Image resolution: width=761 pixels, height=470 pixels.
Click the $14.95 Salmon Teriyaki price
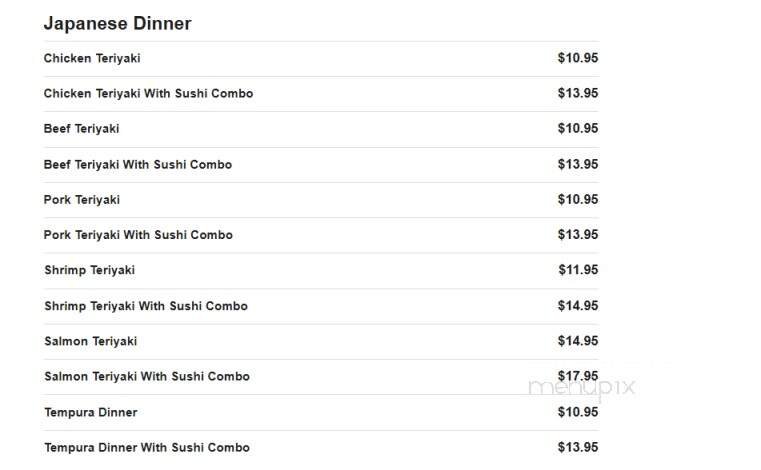578,341
